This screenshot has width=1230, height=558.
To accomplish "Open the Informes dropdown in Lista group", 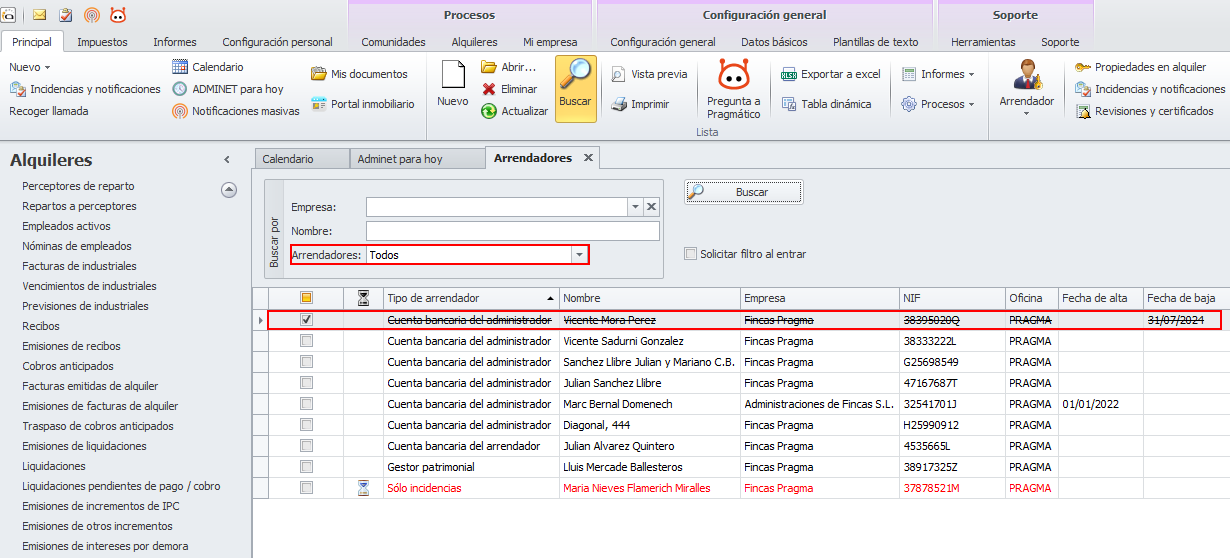I will 937,74.
